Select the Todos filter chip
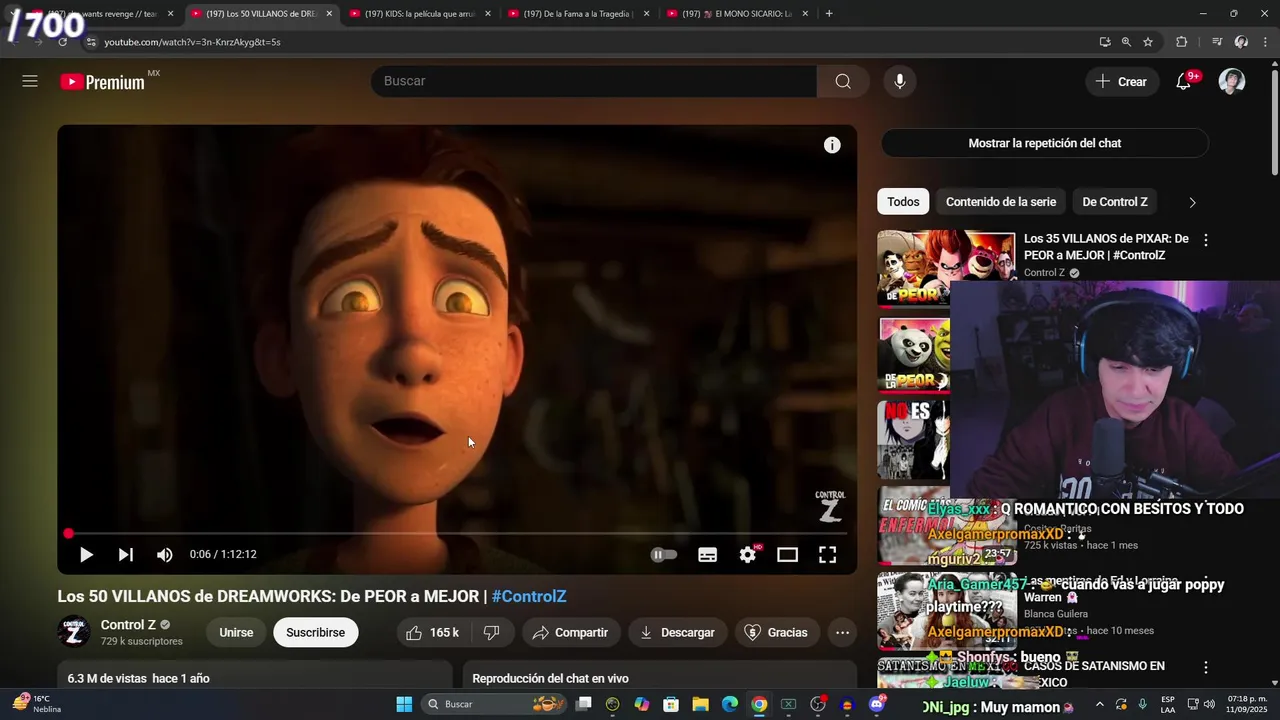 pos(903,202)
